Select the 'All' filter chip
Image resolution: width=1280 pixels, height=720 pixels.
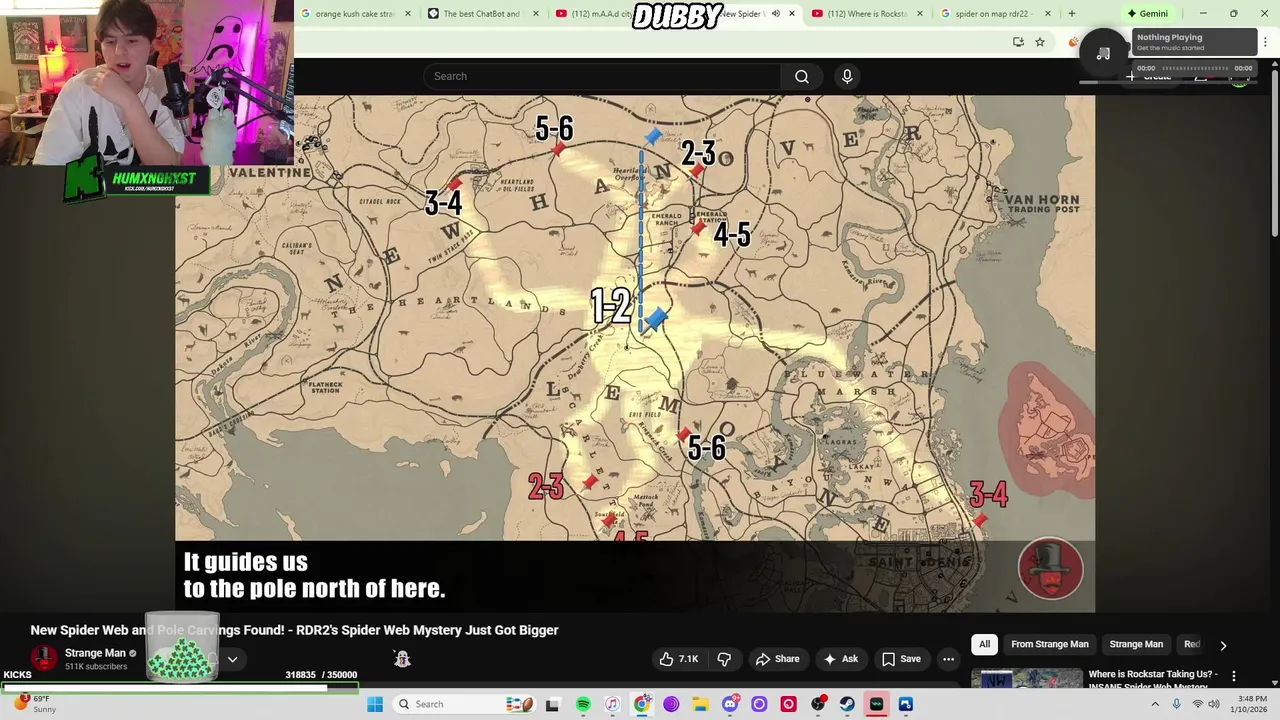984,644
